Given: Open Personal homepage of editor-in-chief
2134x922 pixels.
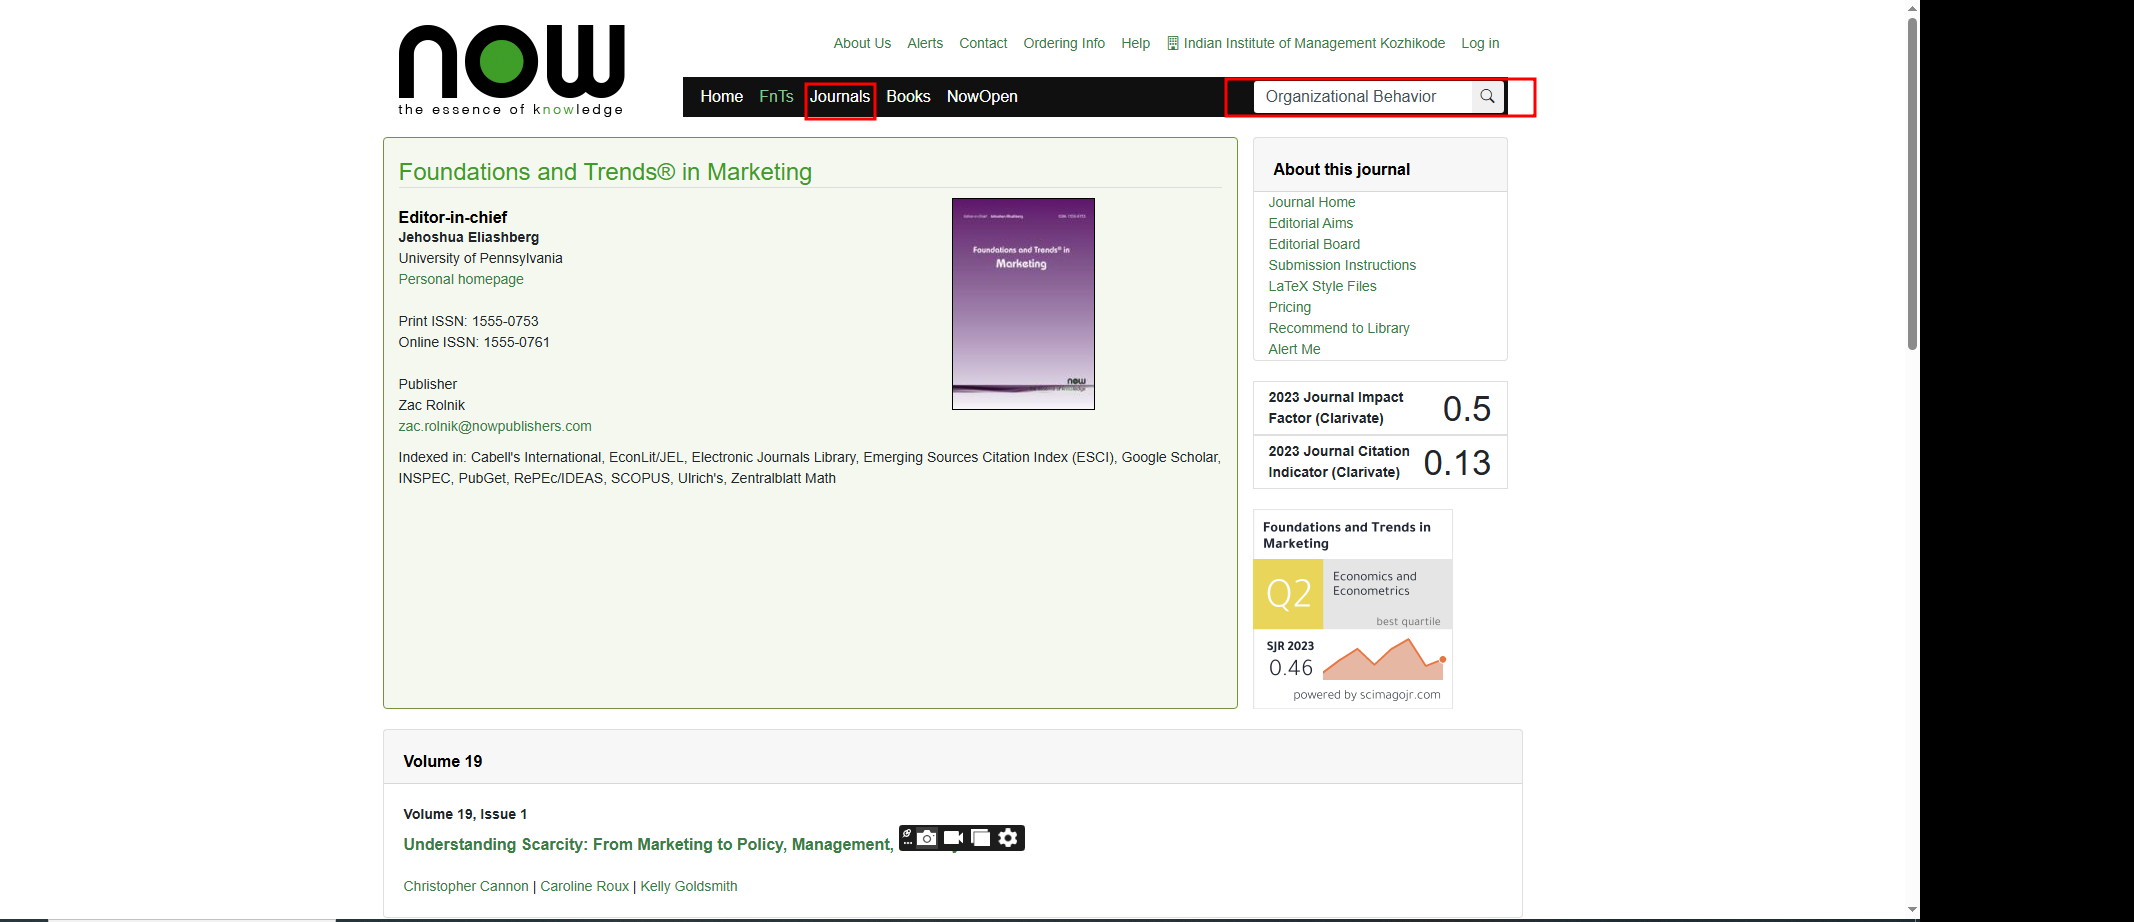Looking at the screenshot, I should coord(461,279).
